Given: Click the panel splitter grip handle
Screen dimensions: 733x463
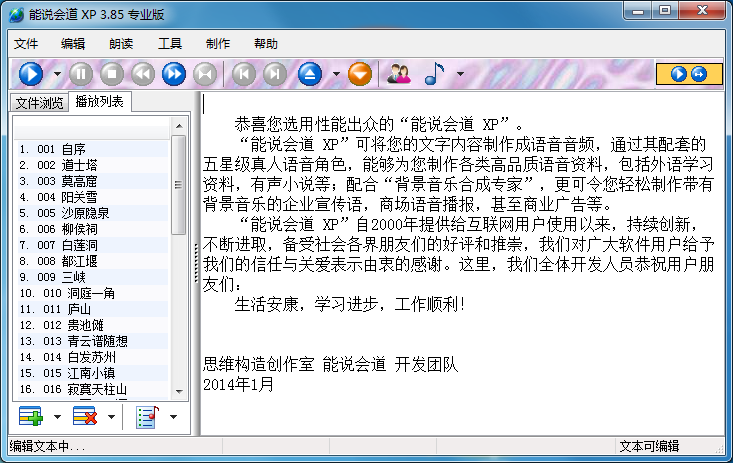Looking at the screenshot, I should click(196, 263).
